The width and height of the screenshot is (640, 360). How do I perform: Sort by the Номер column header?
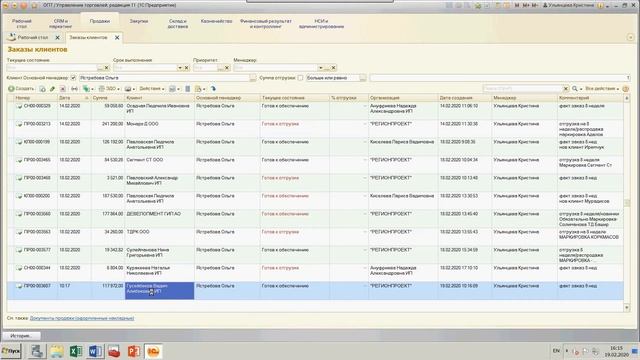point(36,98)
